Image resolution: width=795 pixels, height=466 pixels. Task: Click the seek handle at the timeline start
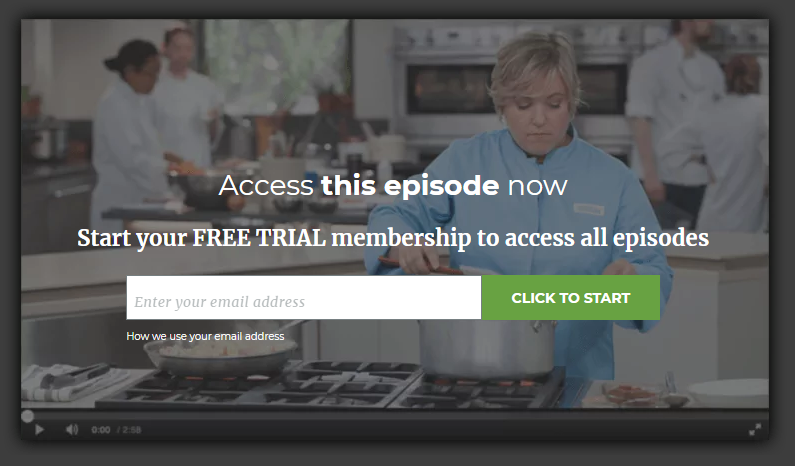pyautogui.click(x=27, y=416)
